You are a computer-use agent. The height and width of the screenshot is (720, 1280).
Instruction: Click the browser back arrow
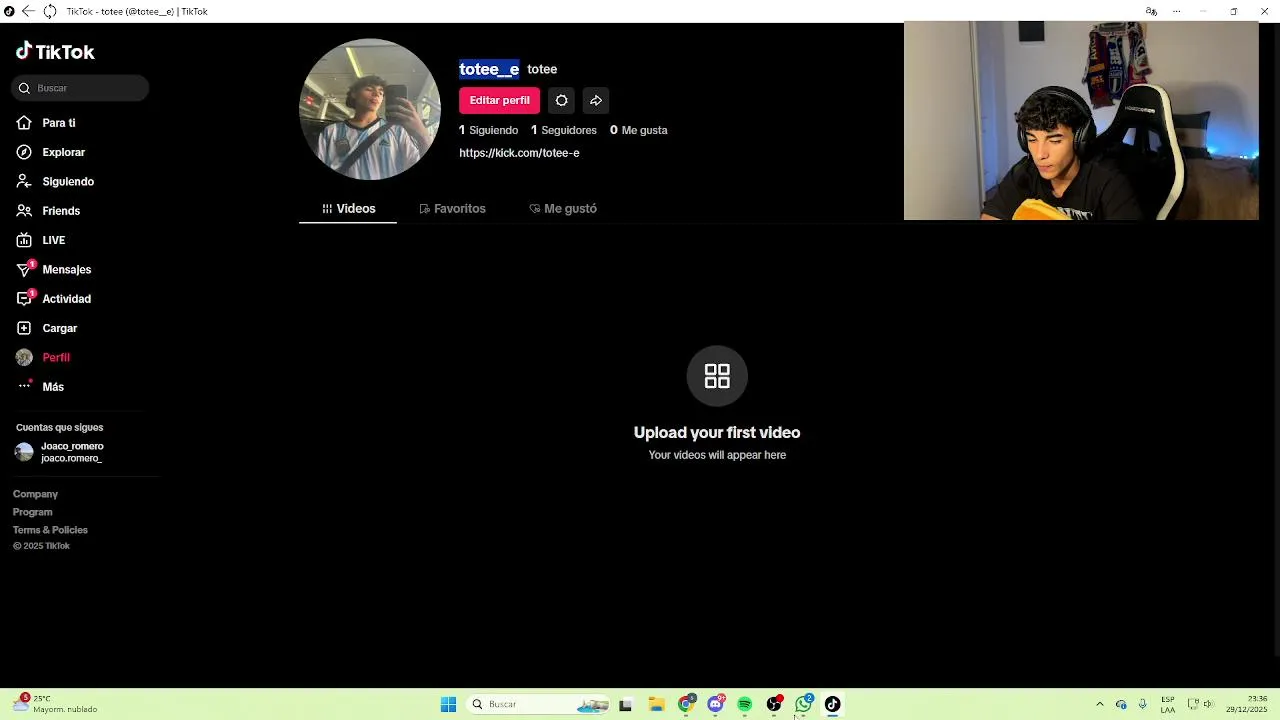(28, 11)
